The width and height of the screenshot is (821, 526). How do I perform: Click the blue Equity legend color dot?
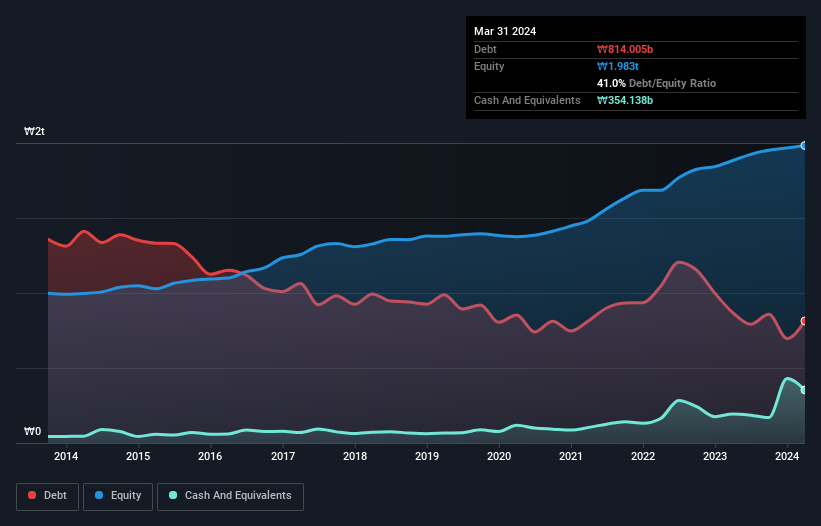[x=99, y=495]
